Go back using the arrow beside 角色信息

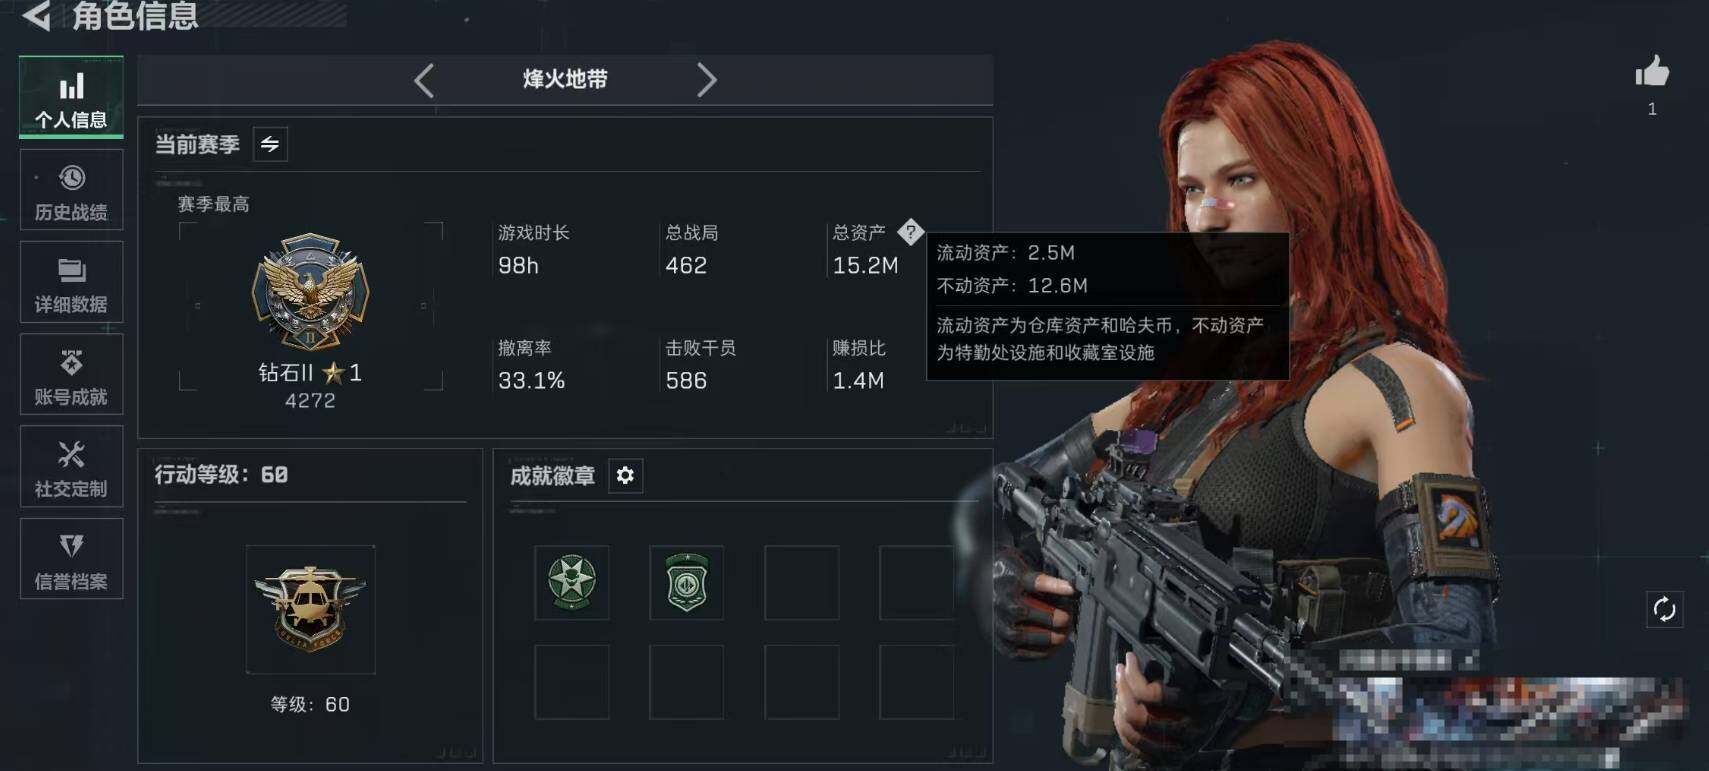point(36,16)
